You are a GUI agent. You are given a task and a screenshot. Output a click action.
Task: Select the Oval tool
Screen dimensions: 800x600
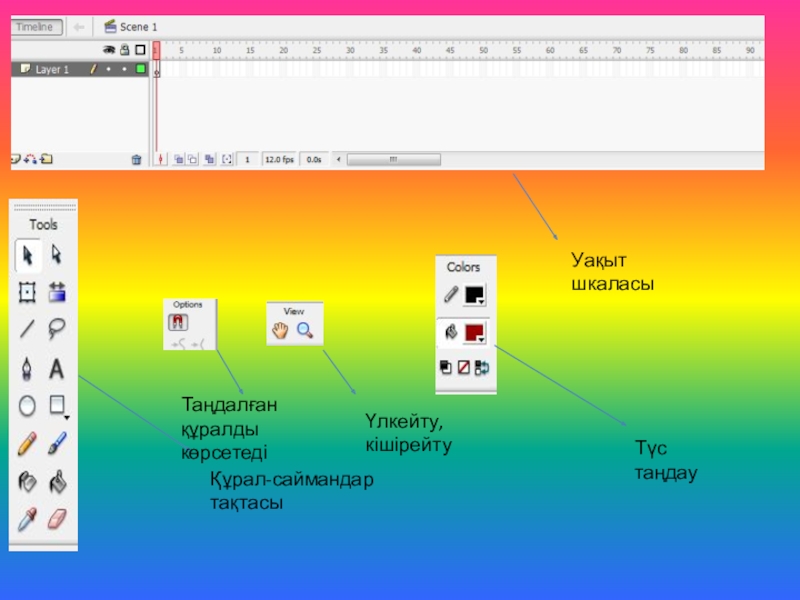27,406
